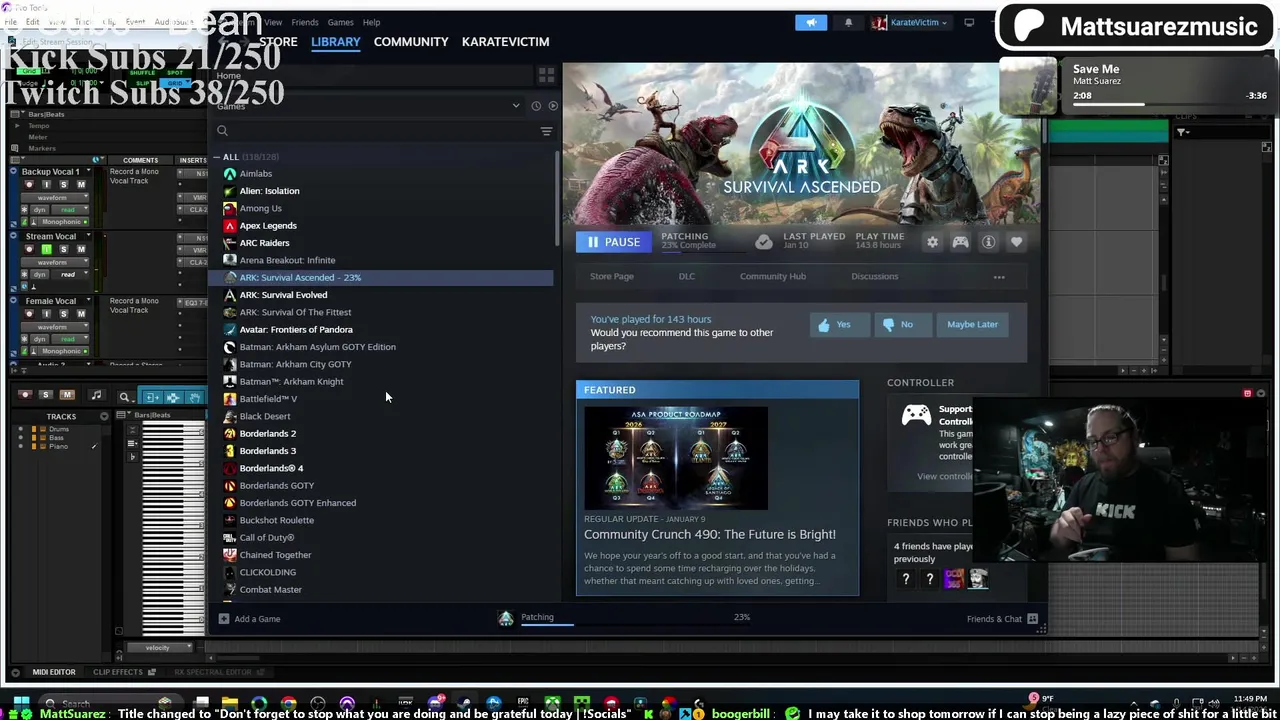Select the Pro Tools grabber hand tool
The image size is (1280, 720).
tap(195, 397)
